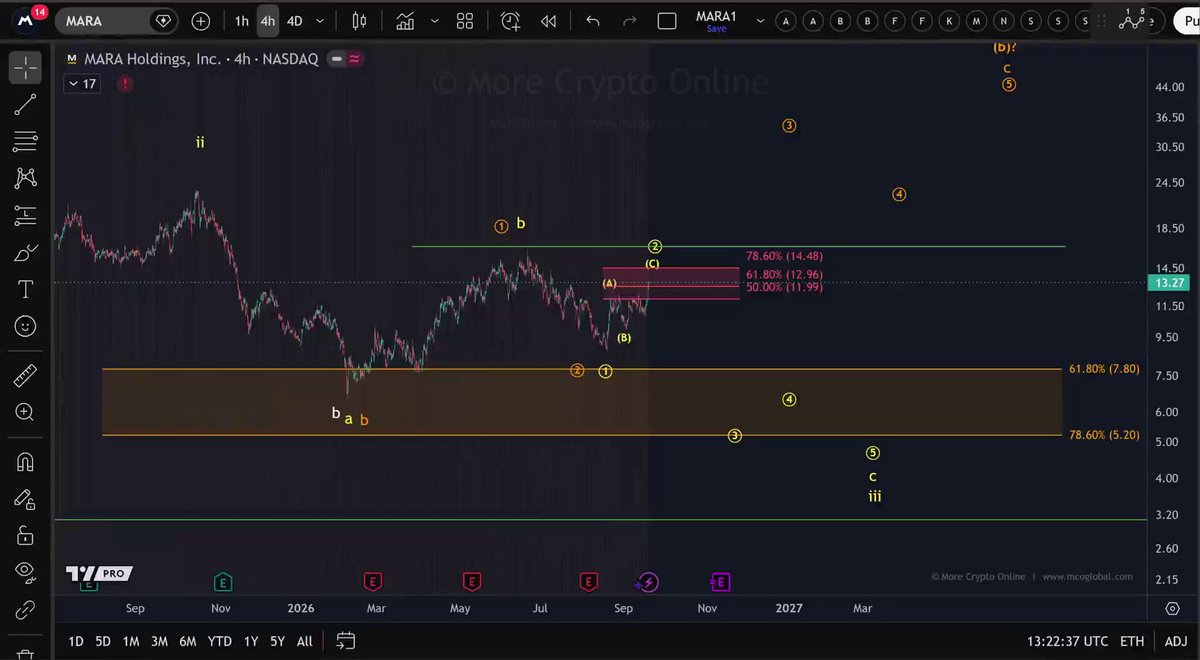Set date range to 6M
Image resolution: width=1200 pixels, height=660 pixels.
click(x=187, y=641)
